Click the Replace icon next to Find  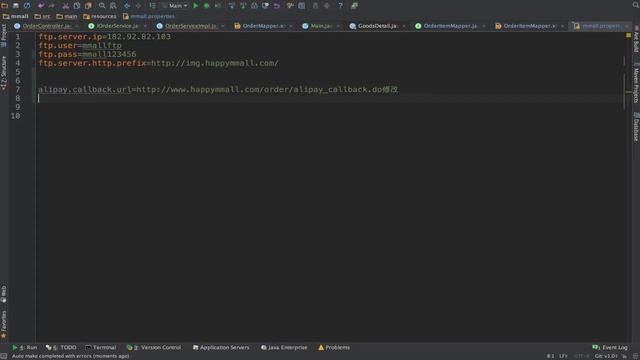[113, 6]
